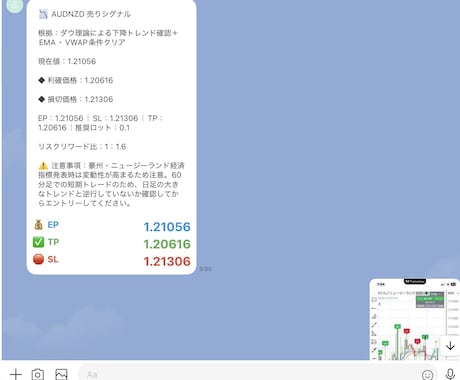Tap the chart emoji before AUDNZD
Image resolution: width=460 pixels, height=380 pixels.
click(x=43, y=14)
